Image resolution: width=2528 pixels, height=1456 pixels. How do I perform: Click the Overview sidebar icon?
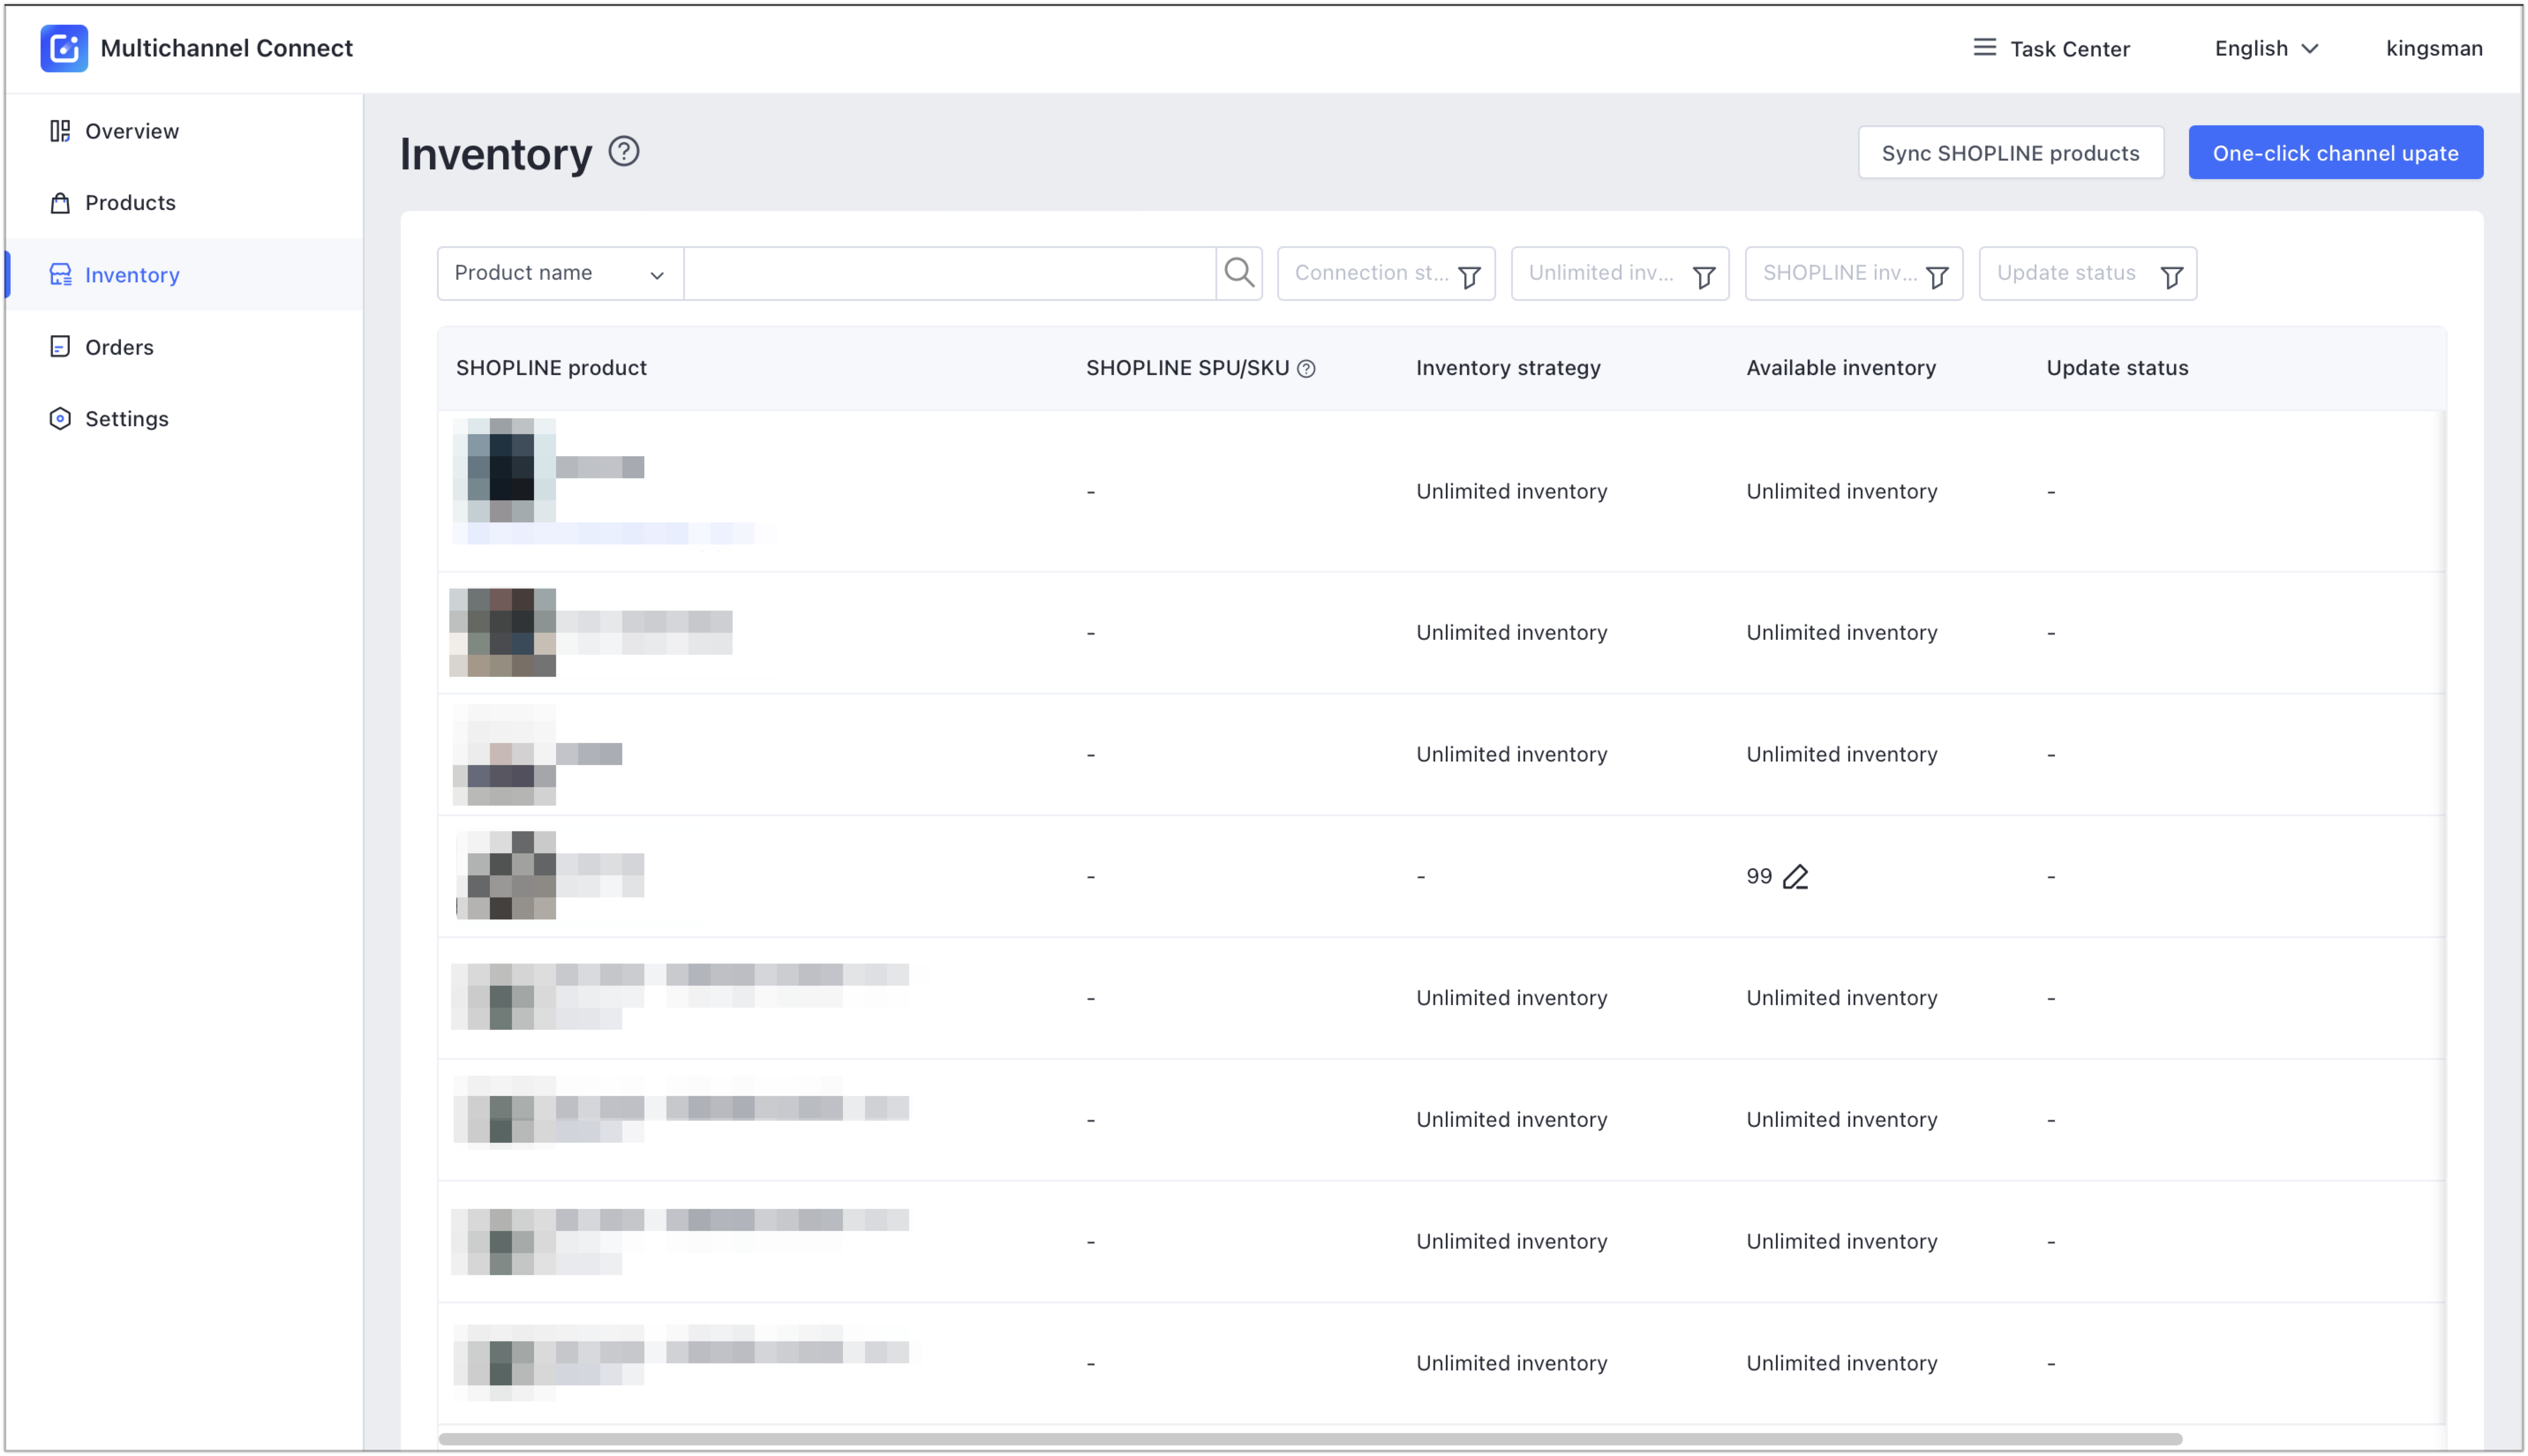[60, 131]
